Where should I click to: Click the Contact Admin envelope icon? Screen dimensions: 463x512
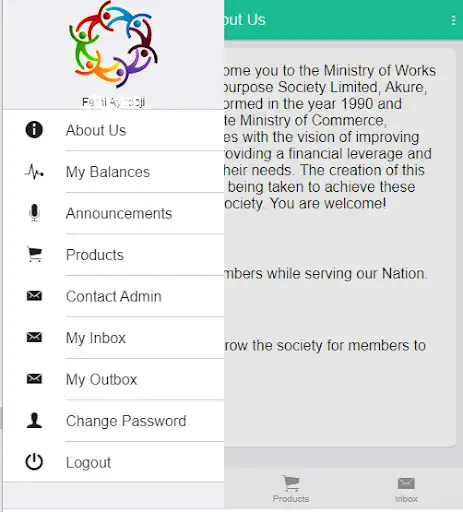(34, 296)
